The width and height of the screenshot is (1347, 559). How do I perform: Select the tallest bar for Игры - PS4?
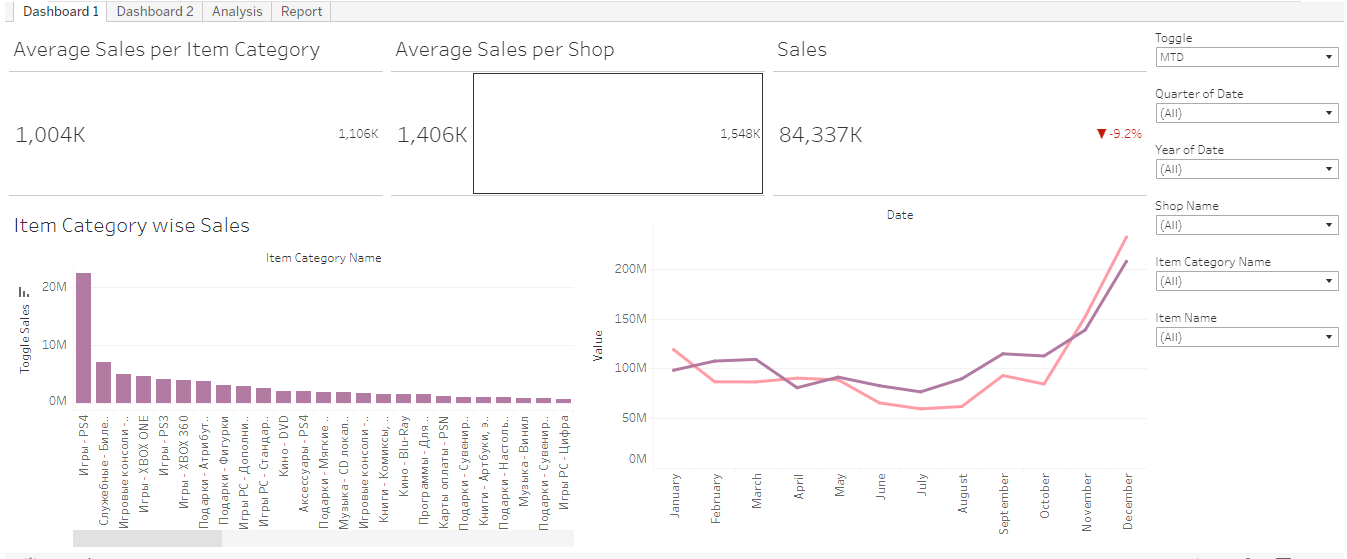click(x=83, y=337)
